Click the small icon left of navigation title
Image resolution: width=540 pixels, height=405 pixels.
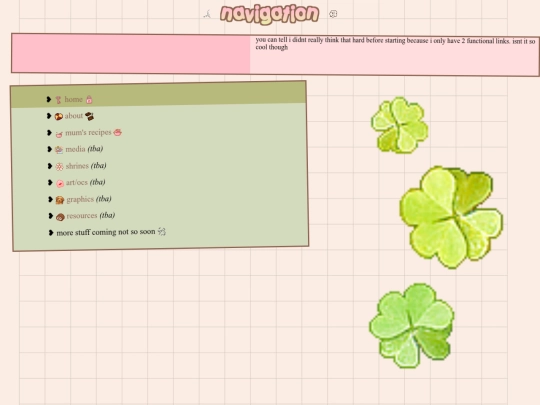point(207,14)
